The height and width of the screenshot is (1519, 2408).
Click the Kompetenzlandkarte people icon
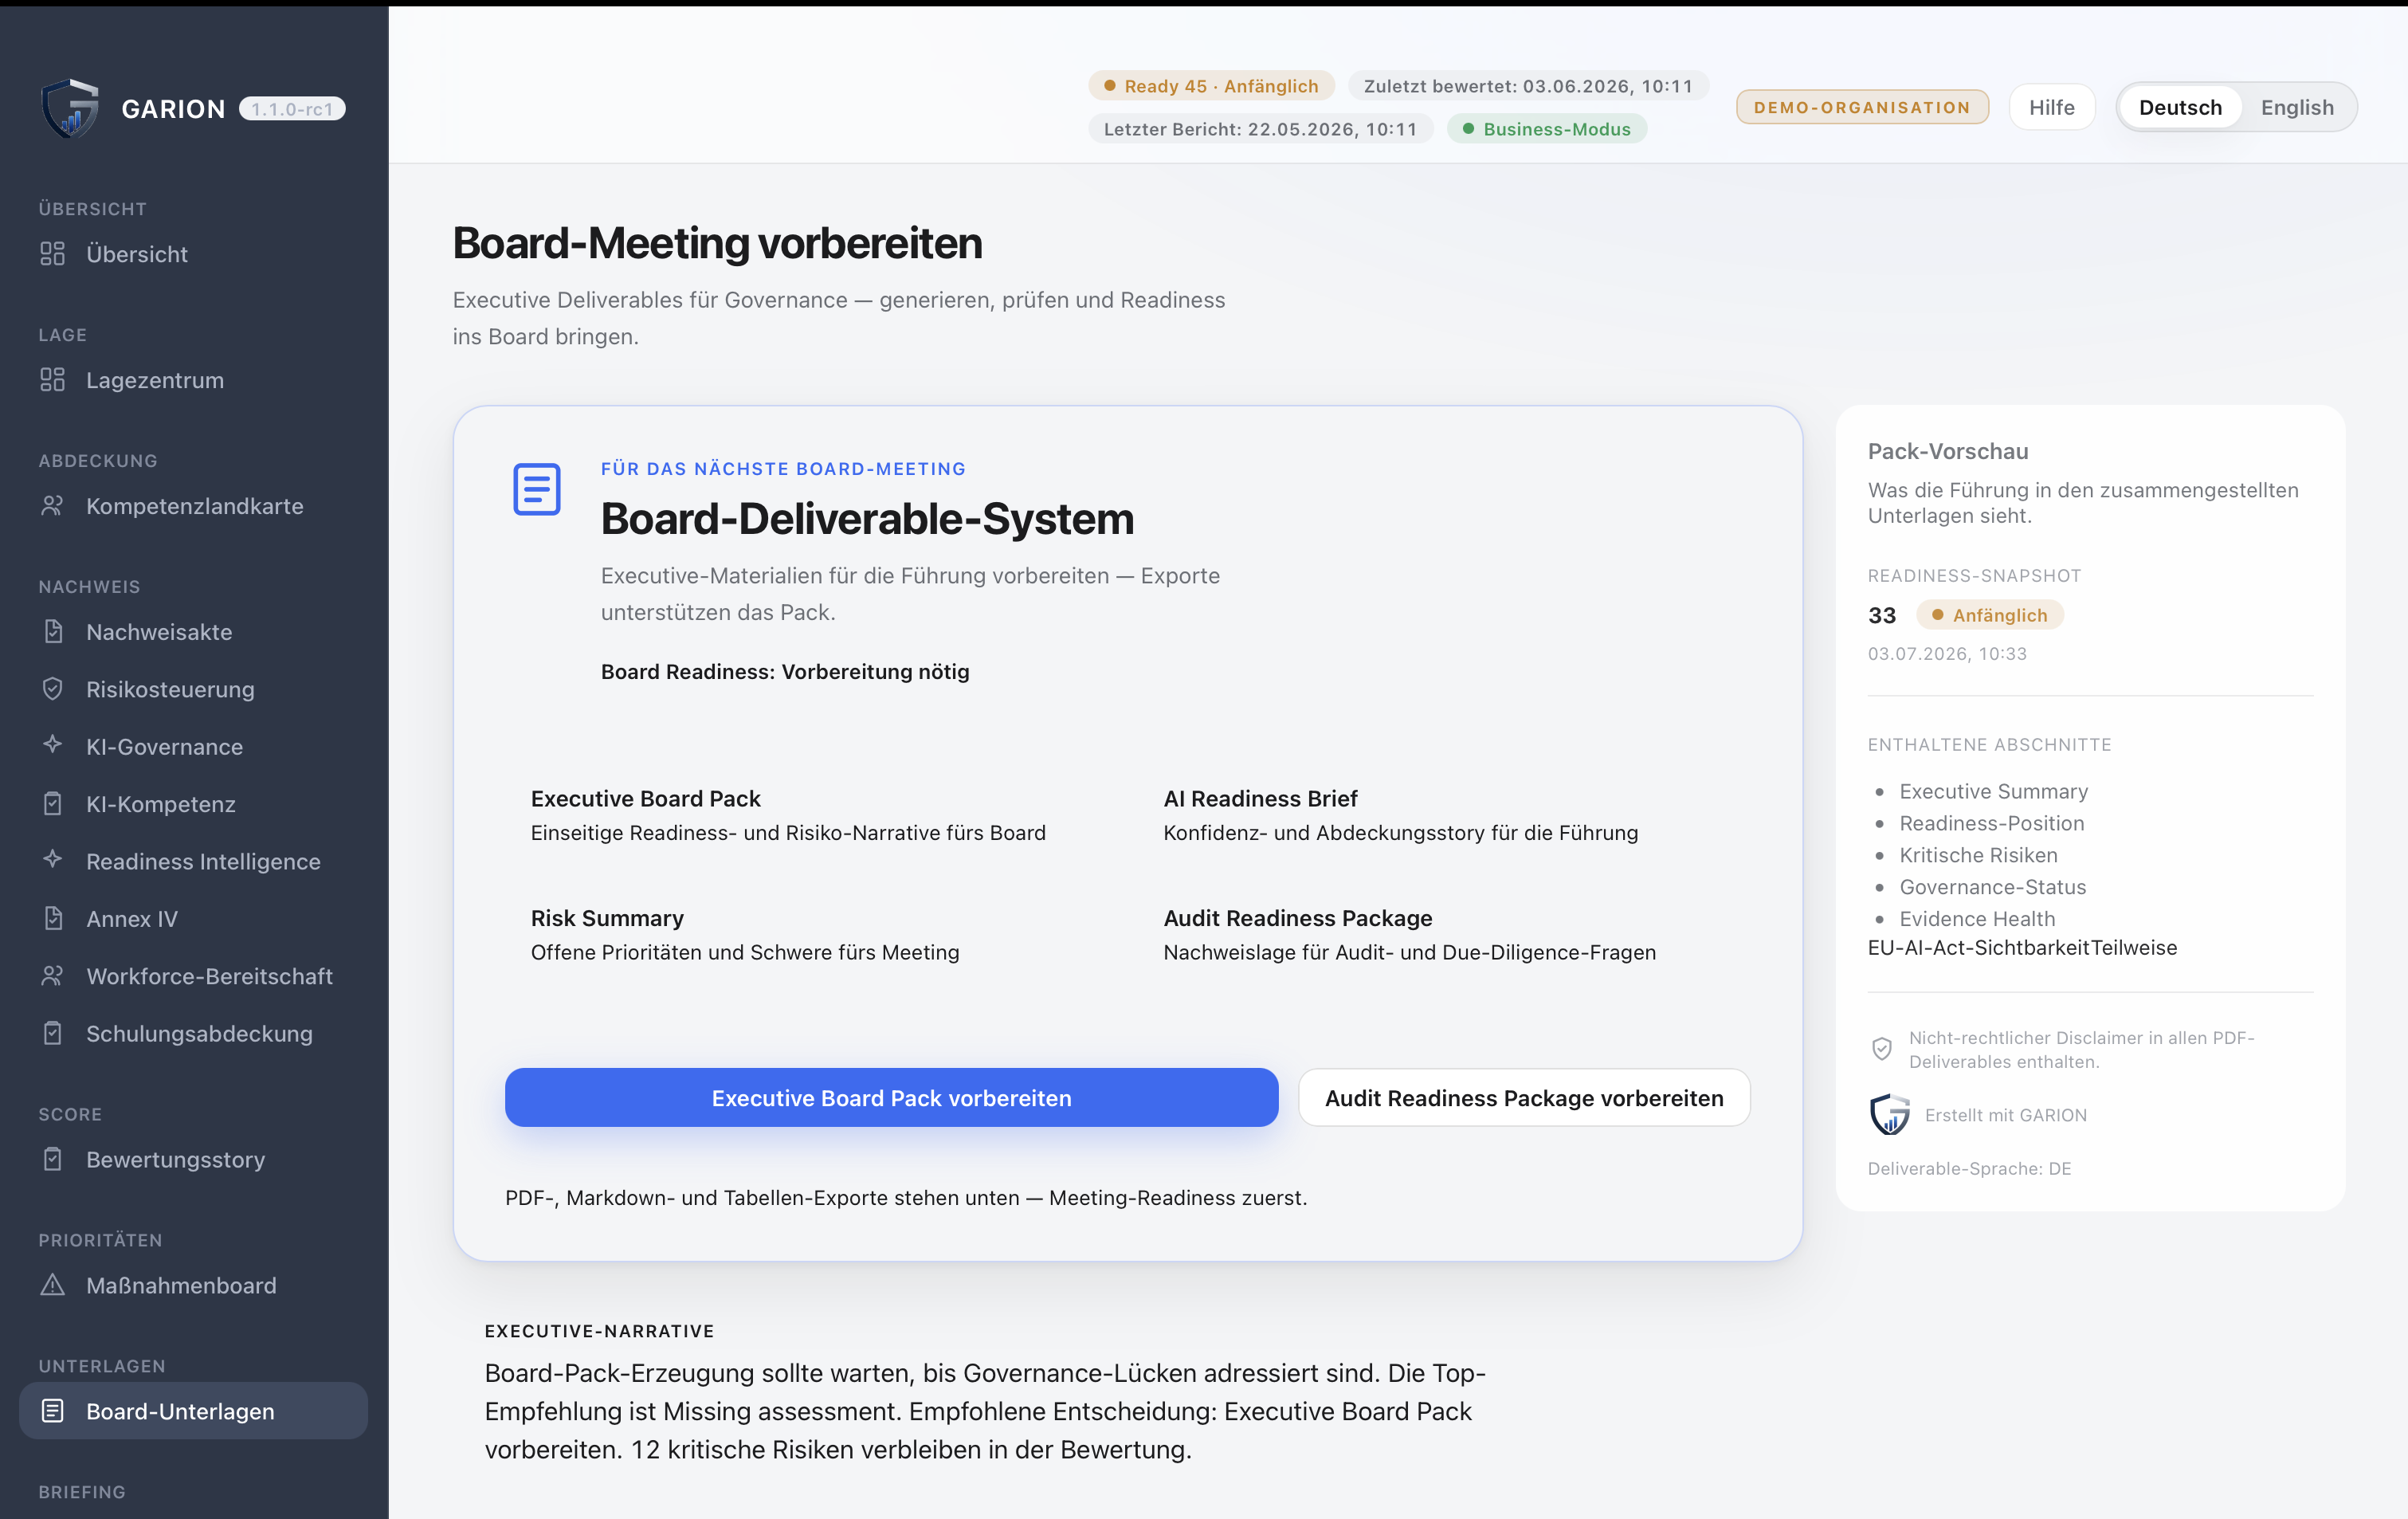click(52, 506)
